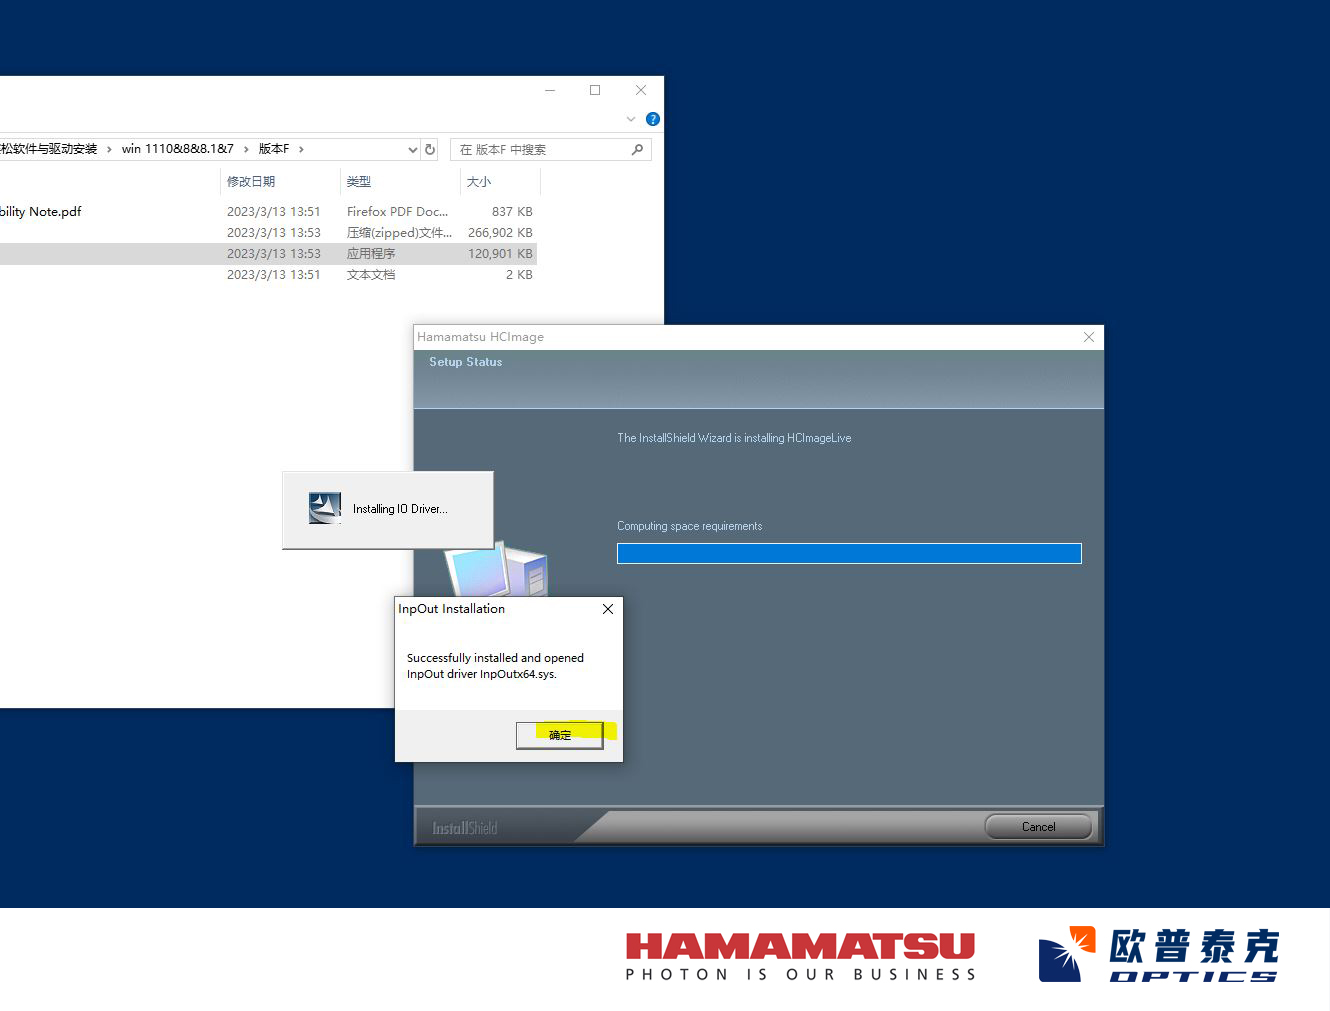Sort files by 修改日期 column
This screenshot has height=1011, width=1330.
click(251, 181)
